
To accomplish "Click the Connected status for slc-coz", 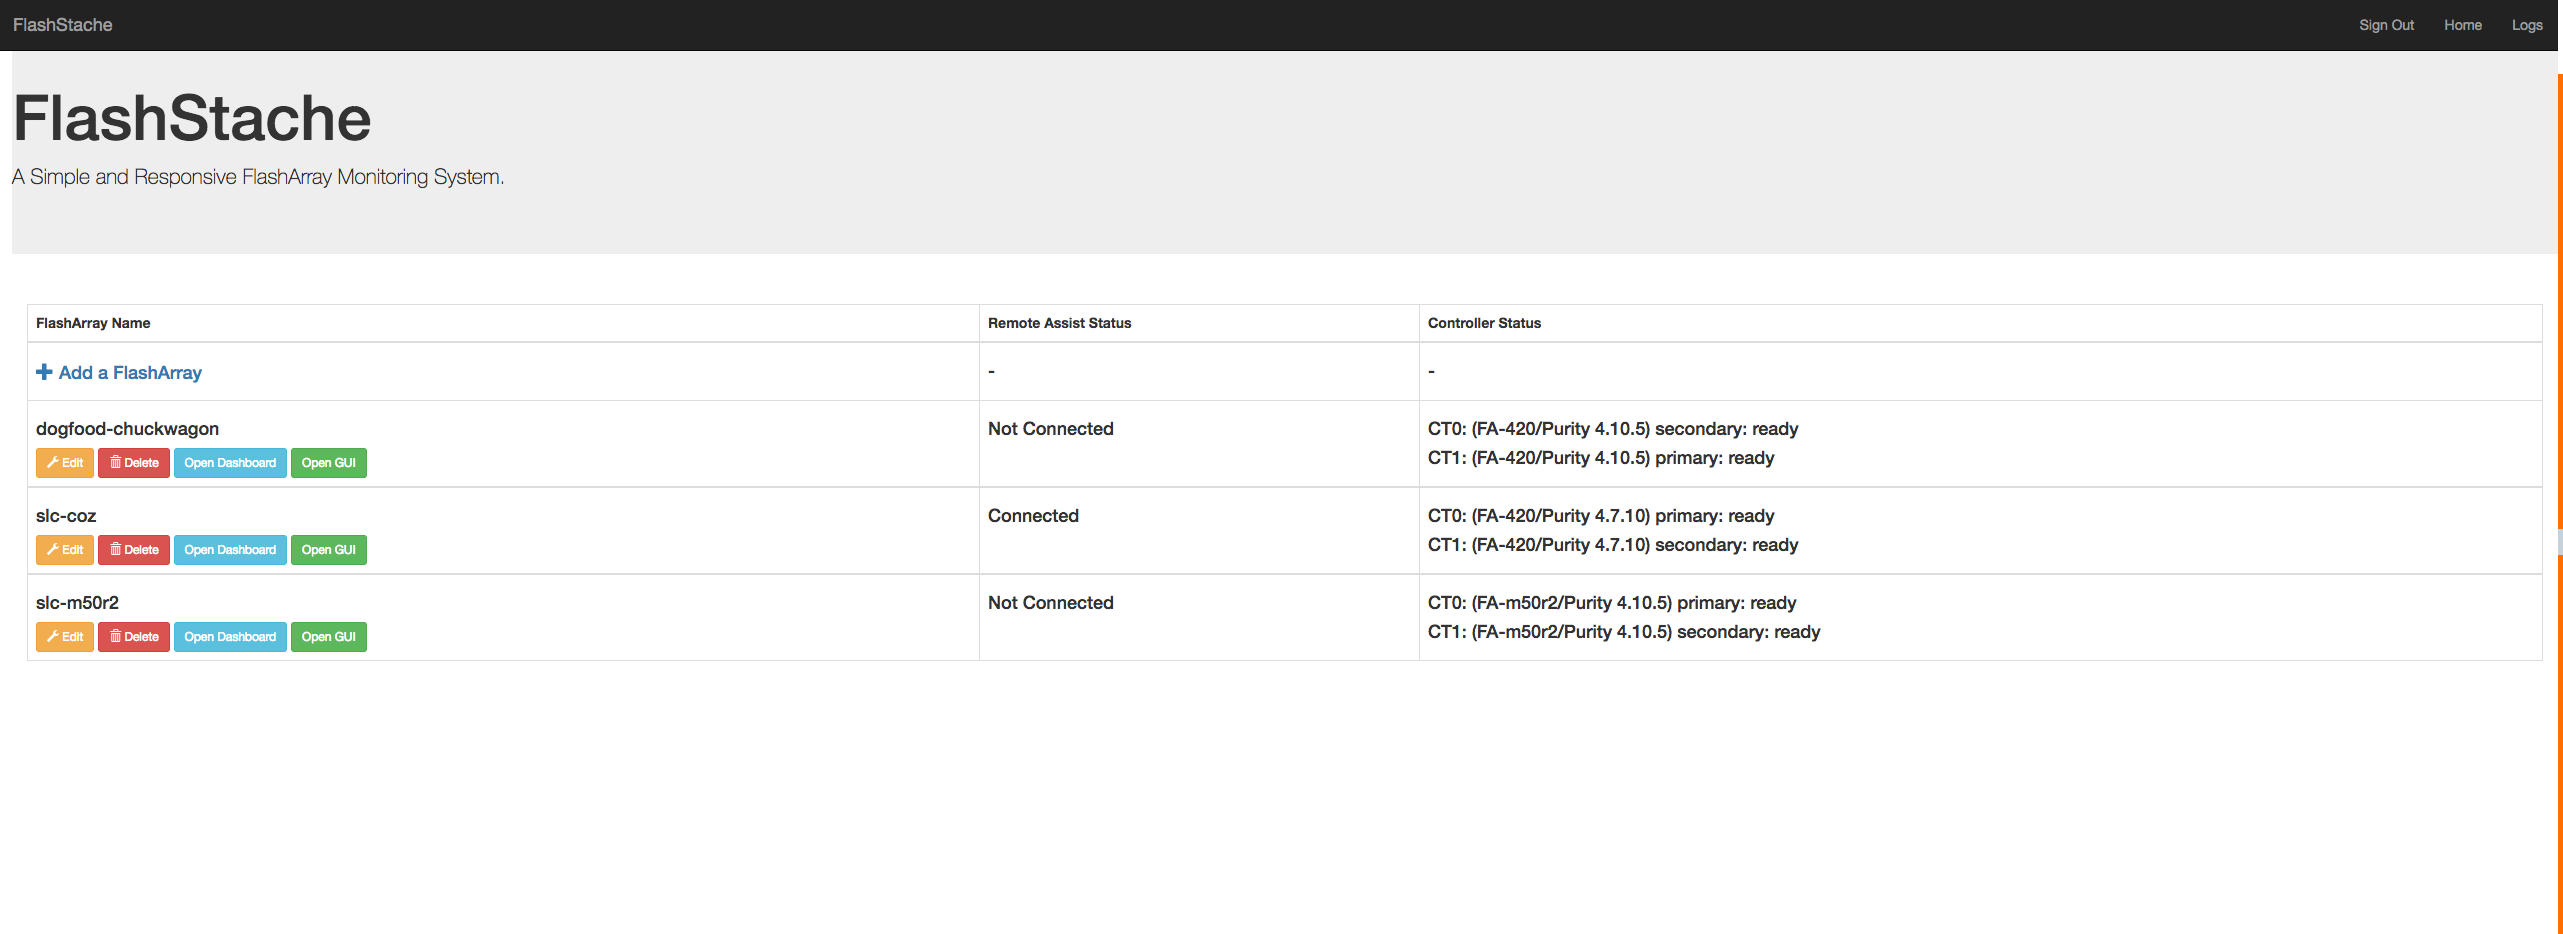I will tap(1033, 516).
